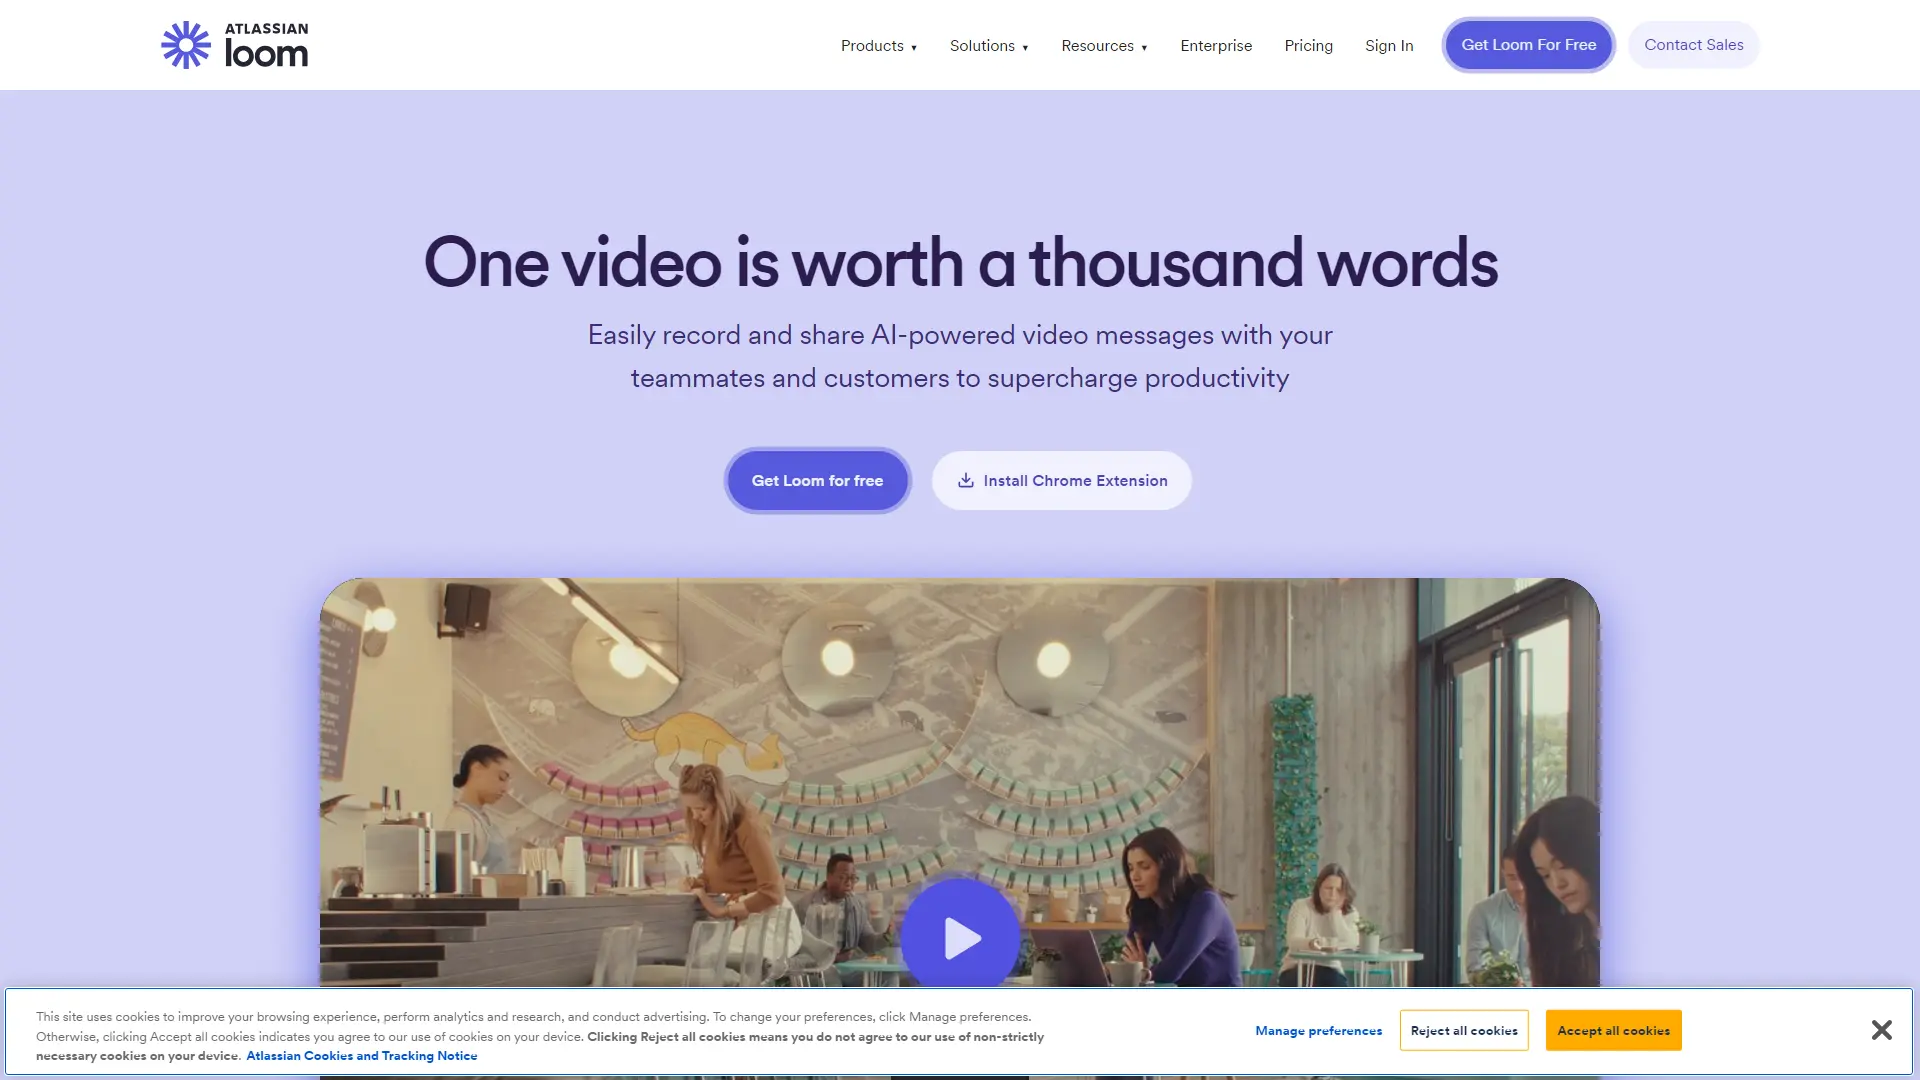This screenshot has height=1080, width=1920.
Task: Click the Sign In link
Action: [x=1389, y=46]
